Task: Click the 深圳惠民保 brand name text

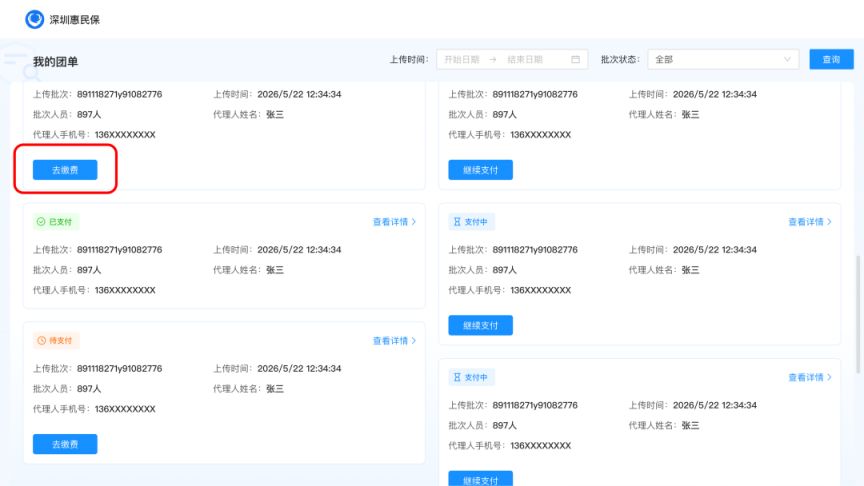Action: [75, 20]
